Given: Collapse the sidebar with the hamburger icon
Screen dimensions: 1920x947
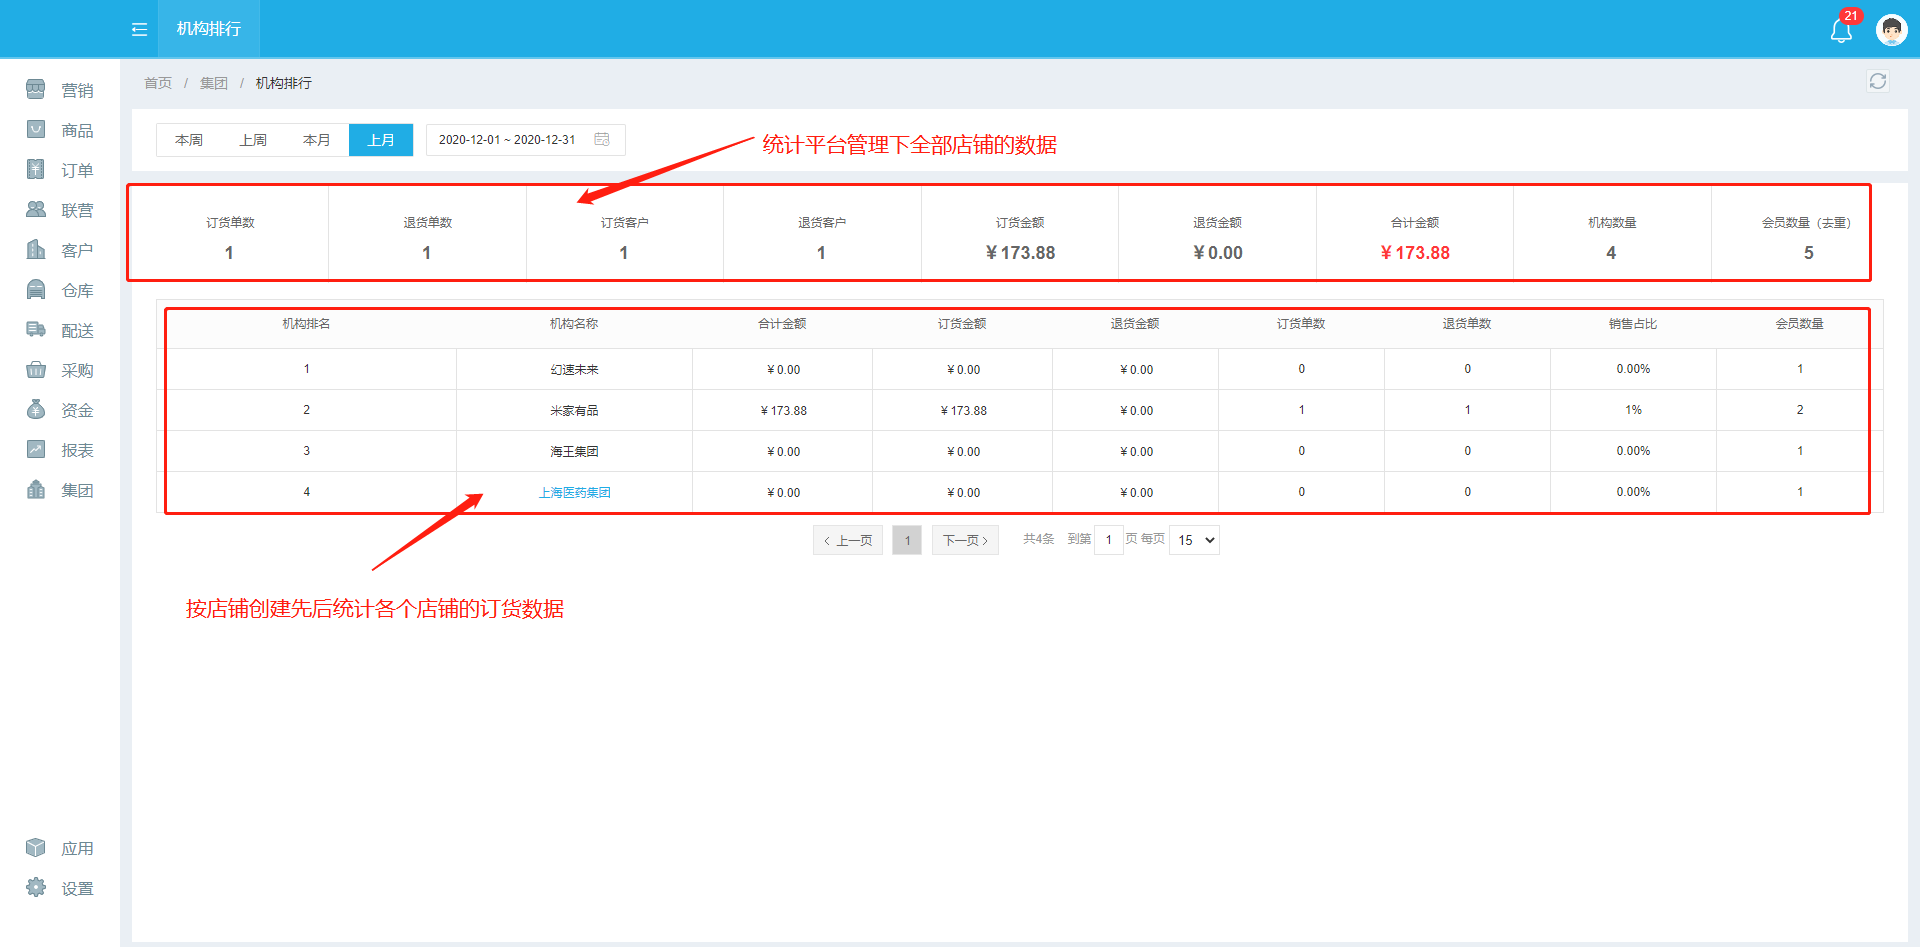Looking at the screenshot, I should (139, 29).
